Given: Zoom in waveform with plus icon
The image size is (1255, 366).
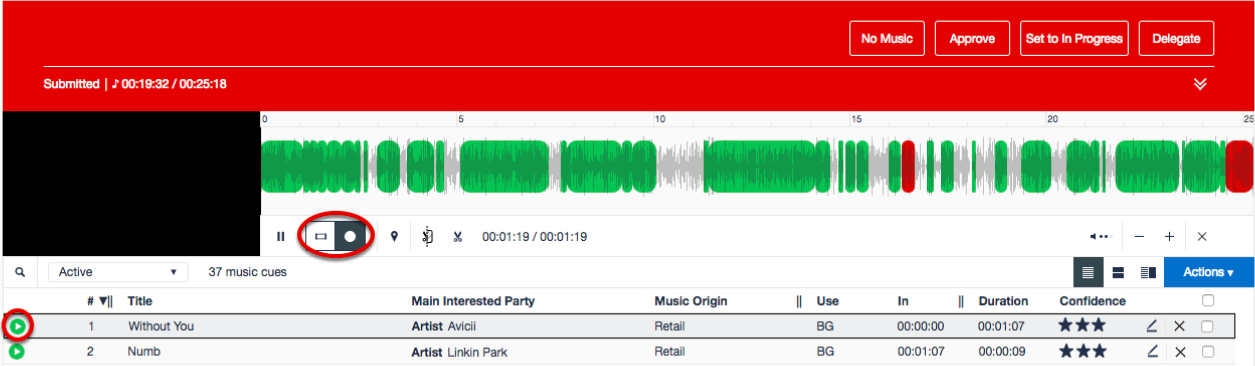Looking at the screenshot, I should (1169, 237).
